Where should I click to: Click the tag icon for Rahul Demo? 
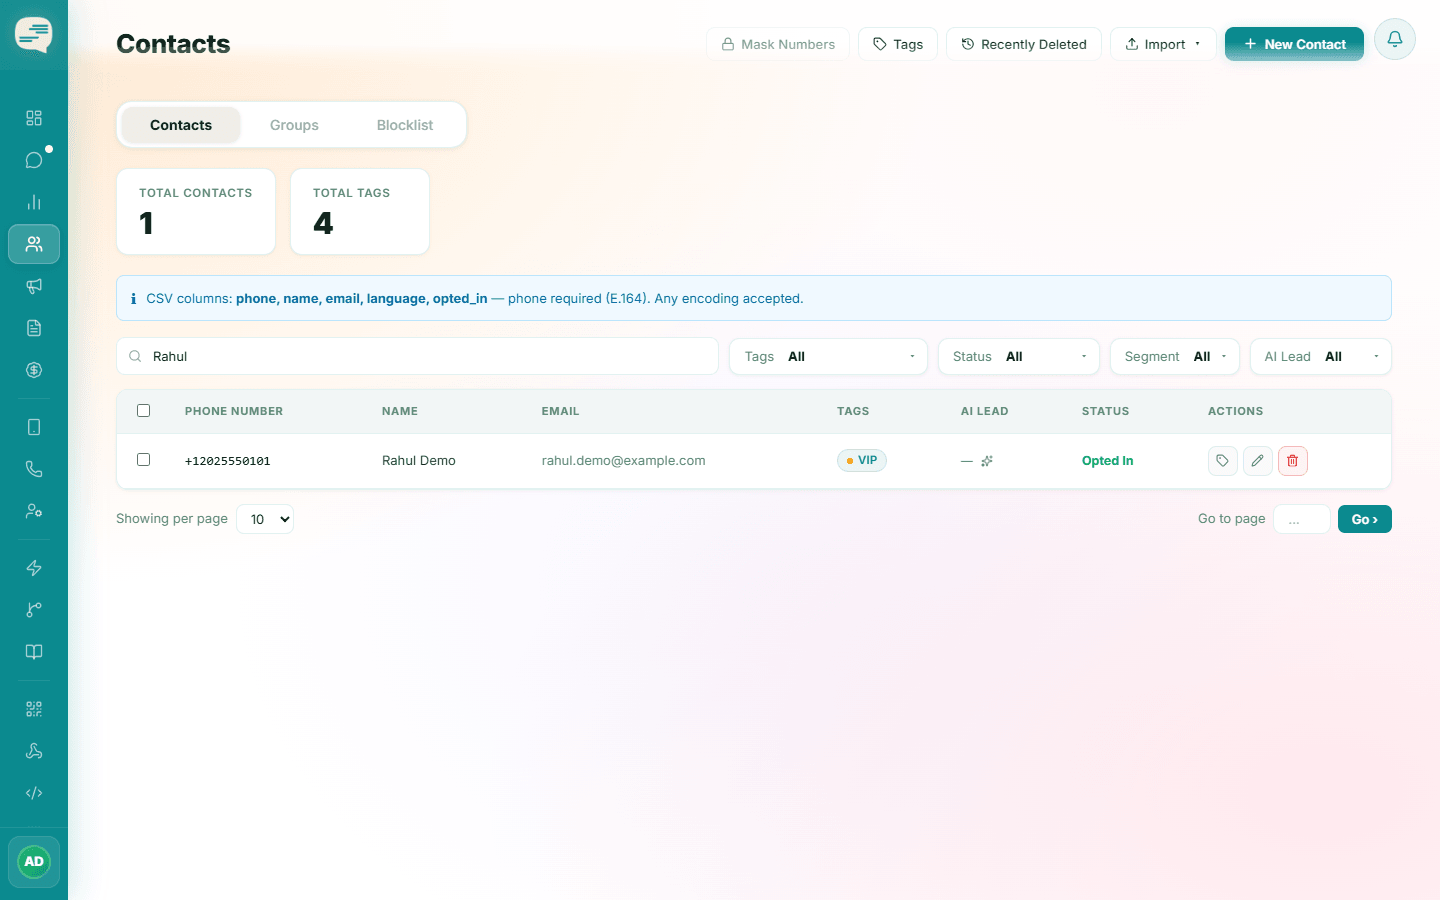(1223, 461)
